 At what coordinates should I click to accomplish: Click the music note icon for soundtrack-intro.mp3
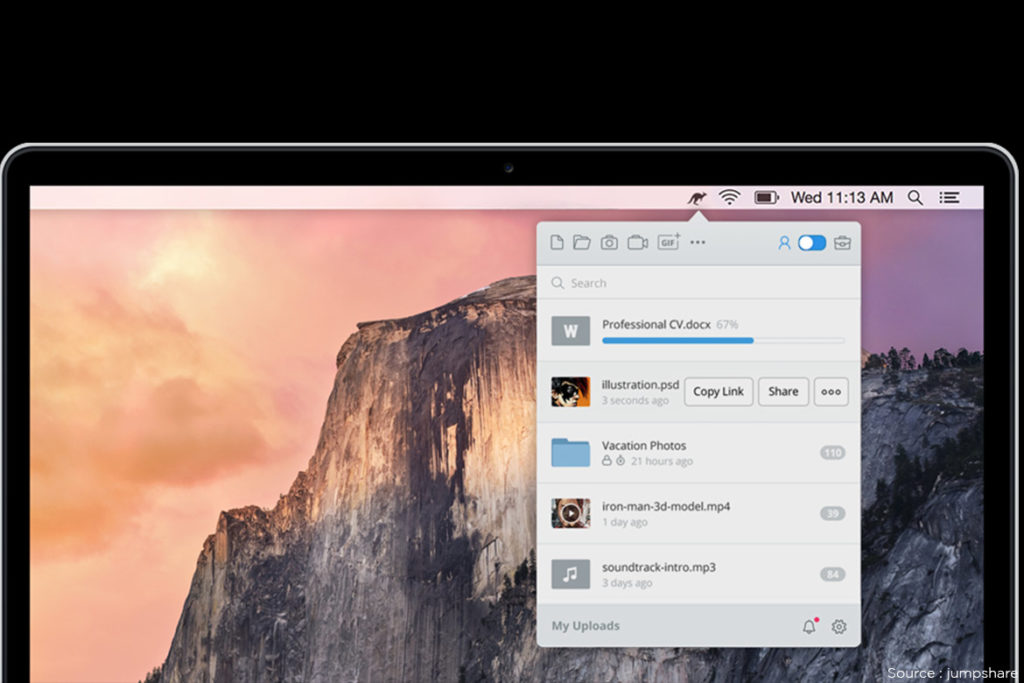(570, 574)
